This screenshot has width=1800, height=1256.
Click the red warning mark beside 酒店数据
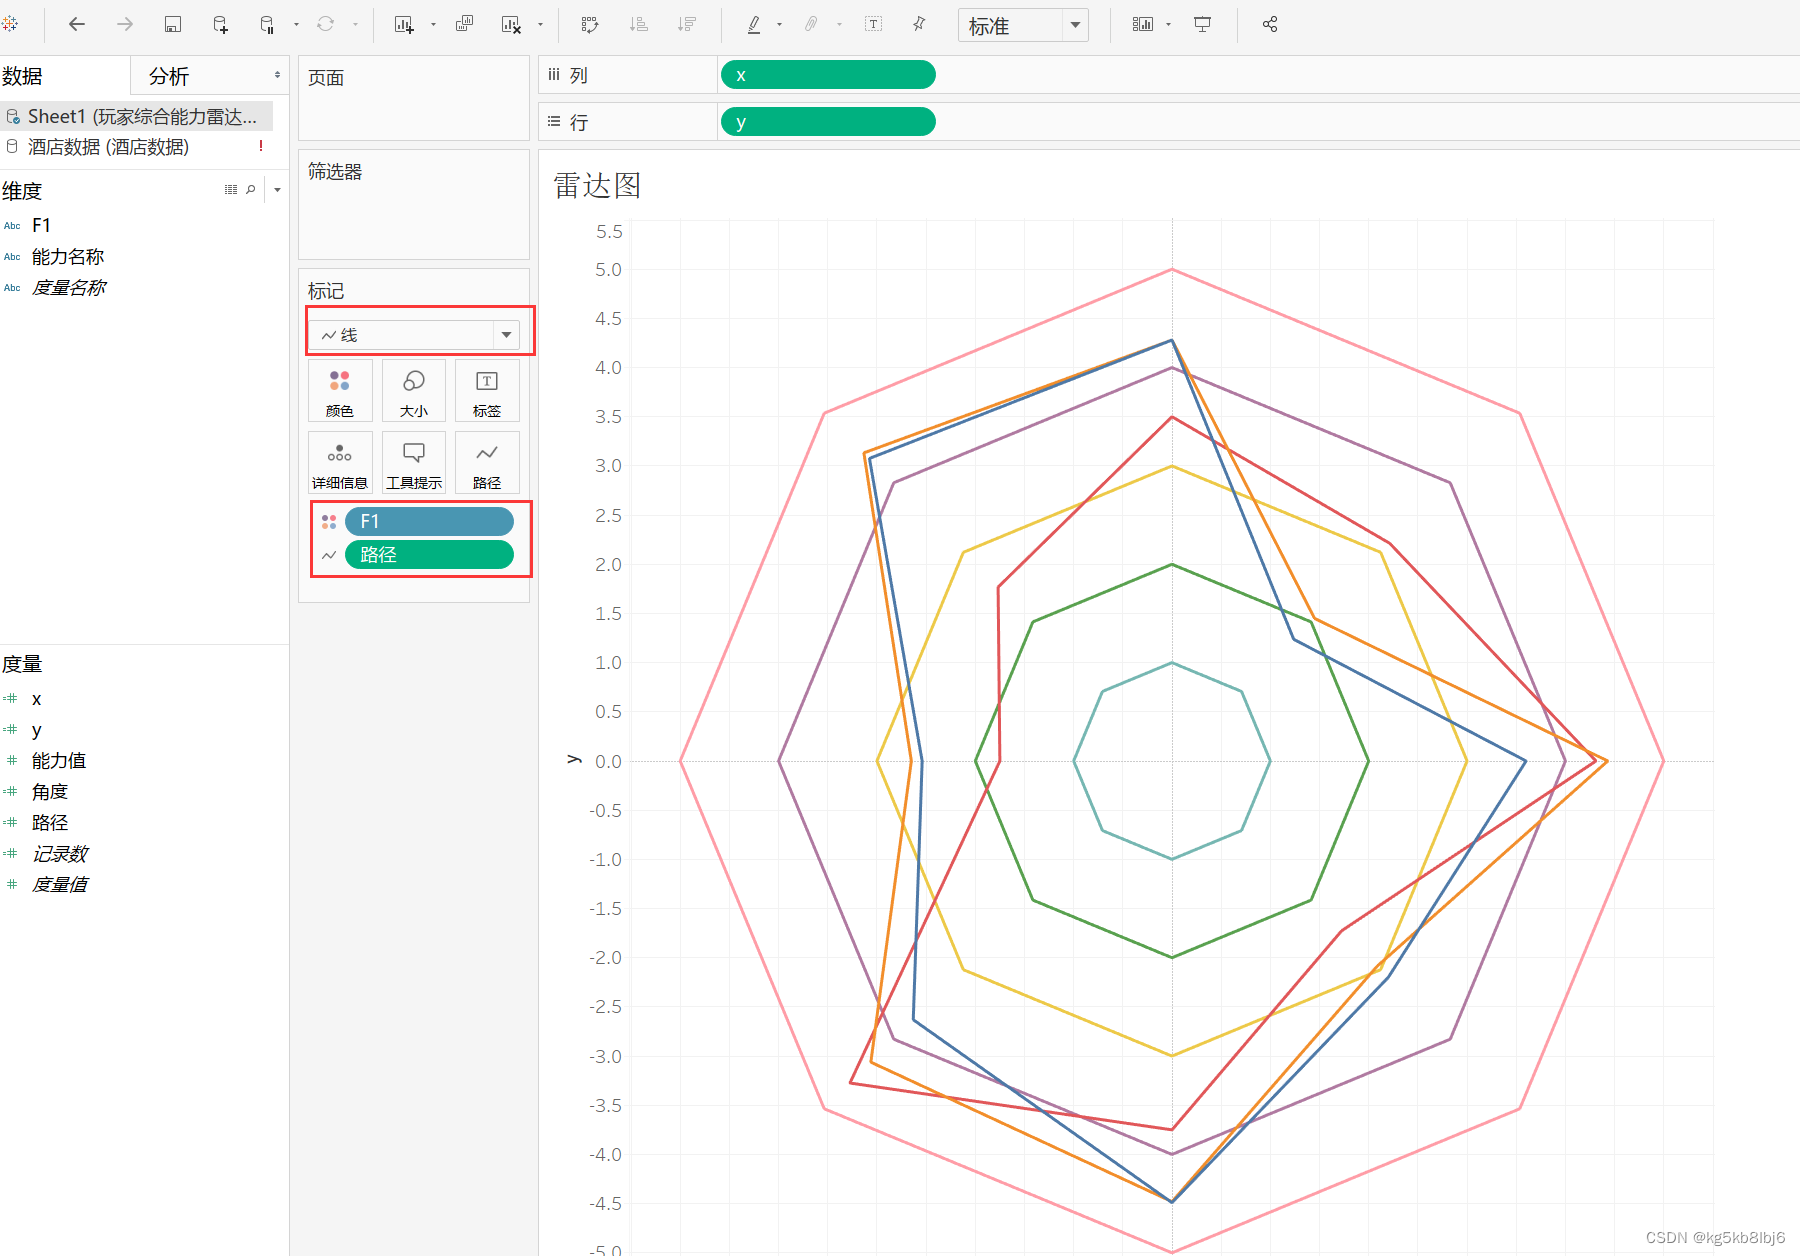pos(261,146)
